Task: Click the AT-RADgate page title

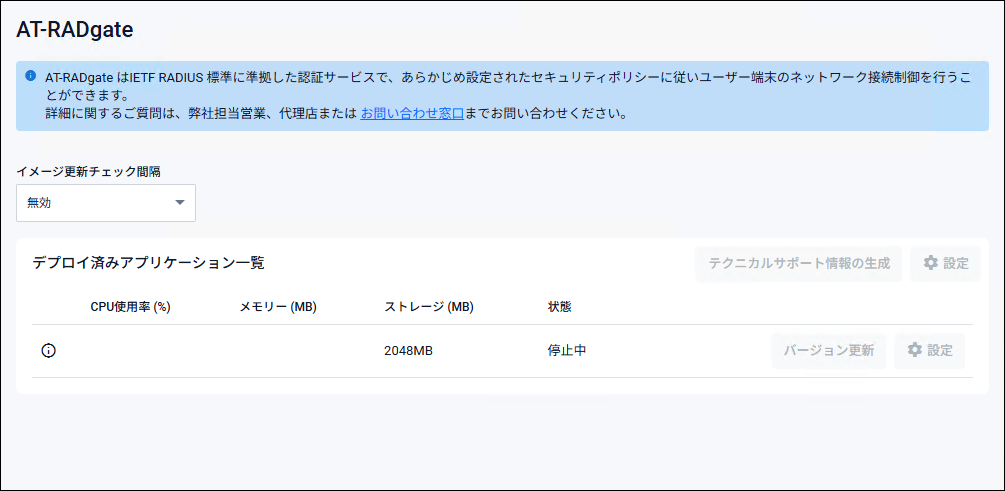Action: click(74, 29)
